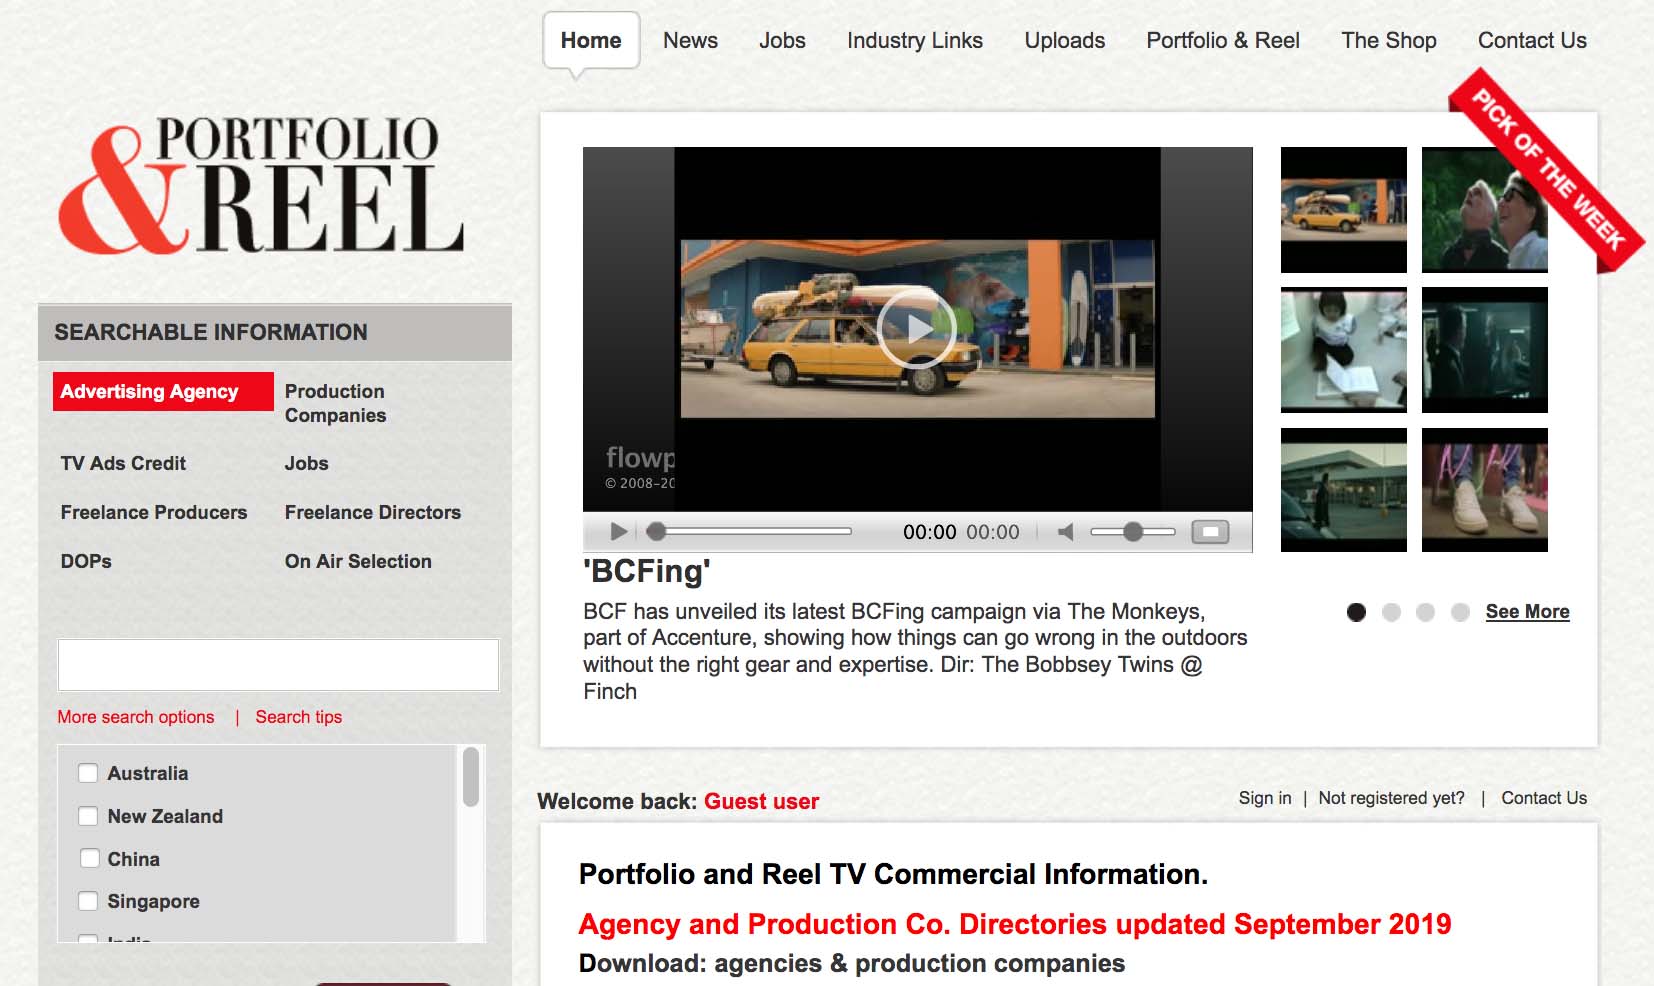This screenshot has width=1654, height=986.
Task: Click the play icon in video control bar
Action: 618,532
